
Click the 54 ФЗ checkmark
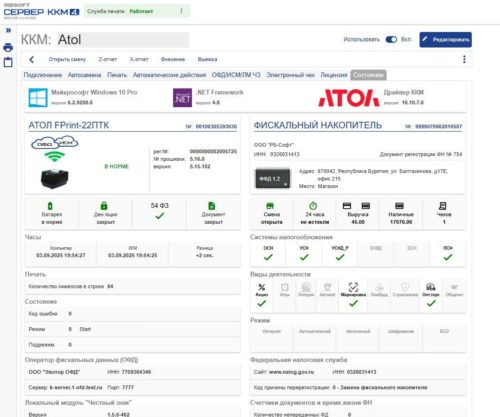pos(160,216)
